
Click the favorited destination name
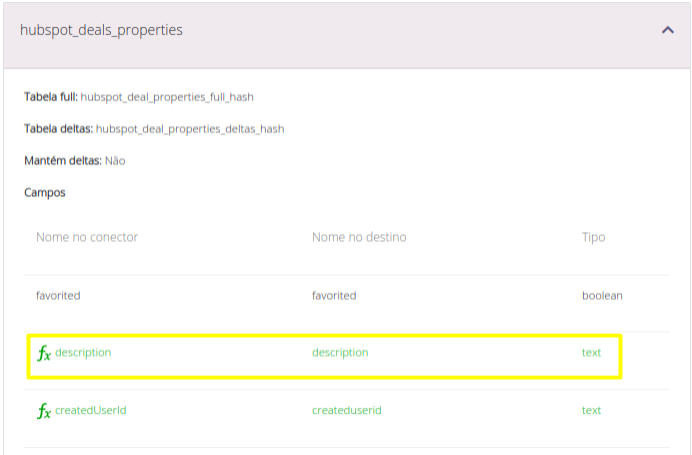334,296
